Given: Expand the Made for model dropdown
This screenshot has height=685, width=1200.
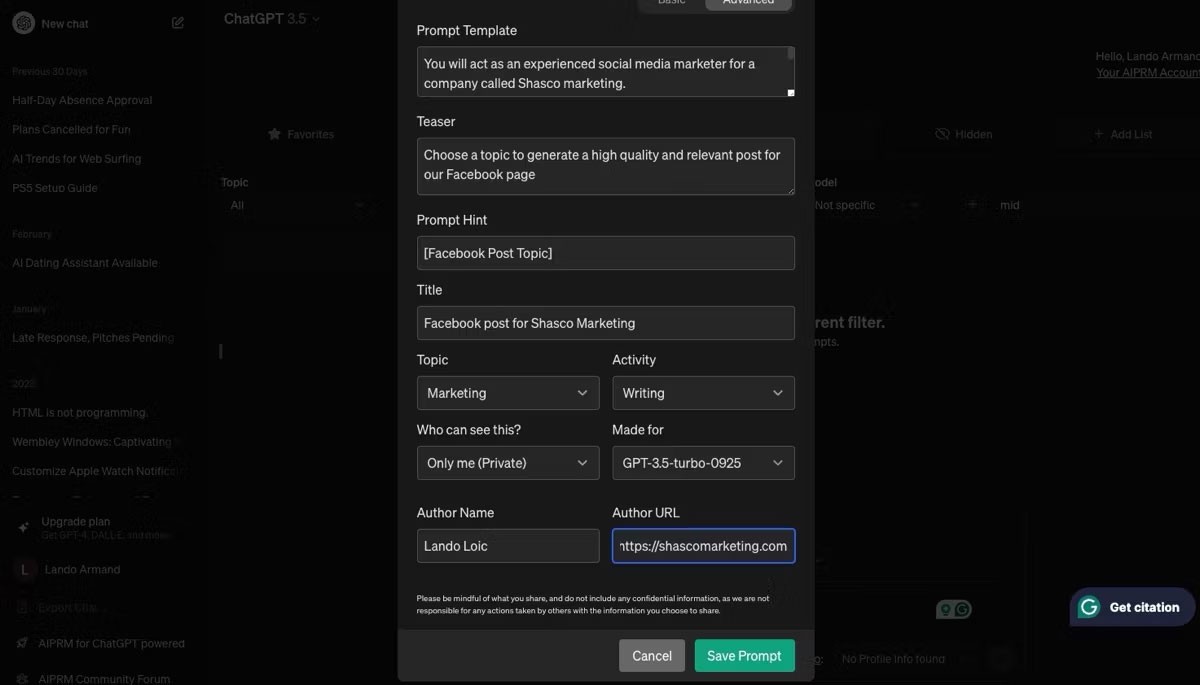Looking at the screenshot, I should [x=703, y=463].
